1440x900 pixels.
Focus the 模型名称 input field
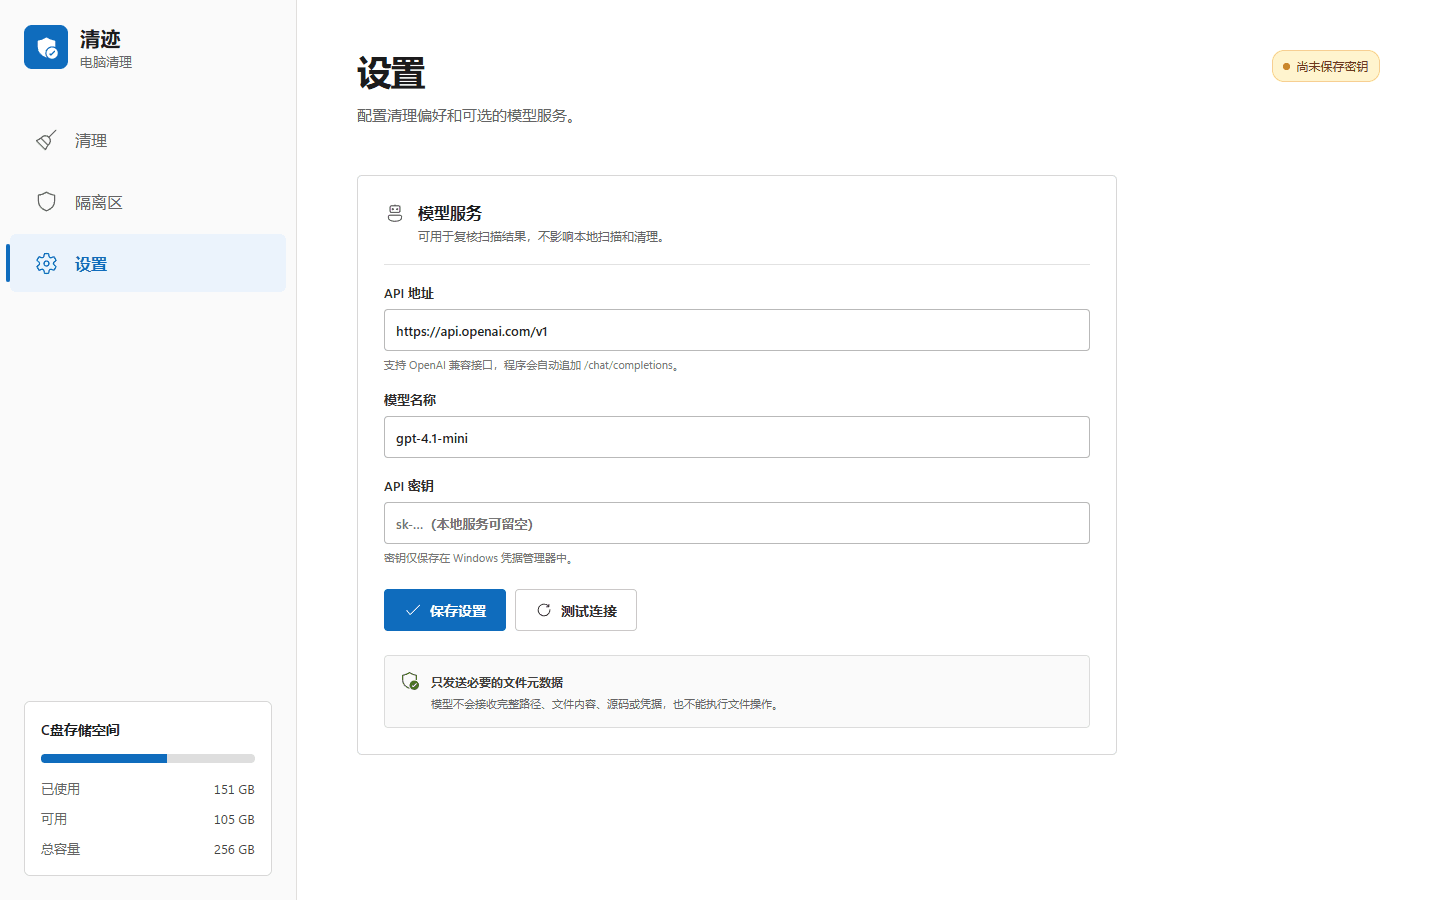737,437
